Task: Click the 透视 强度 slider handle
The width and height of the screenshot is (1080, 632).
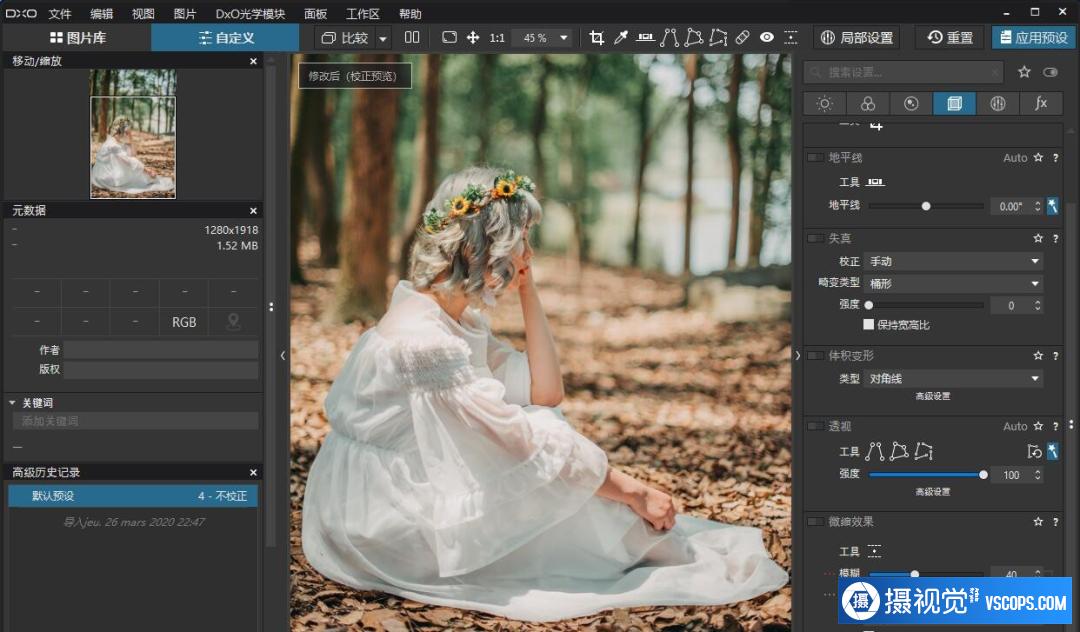Action: (x=983, y=474)
